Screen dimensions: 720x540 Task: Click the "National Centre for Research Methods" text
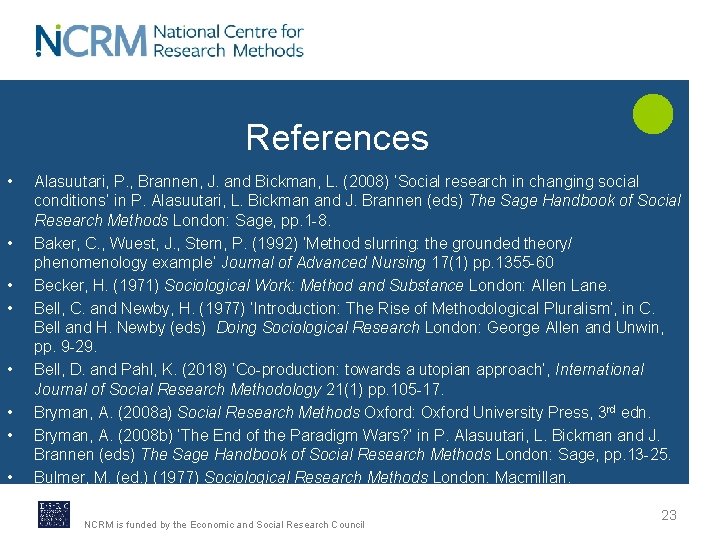[x=228, y=41]
